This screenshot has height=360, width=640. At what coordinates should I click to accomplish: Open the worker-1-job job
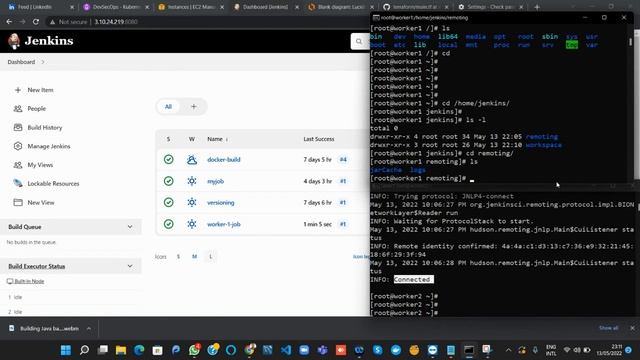pyautogui.click(x=224, y=224)
